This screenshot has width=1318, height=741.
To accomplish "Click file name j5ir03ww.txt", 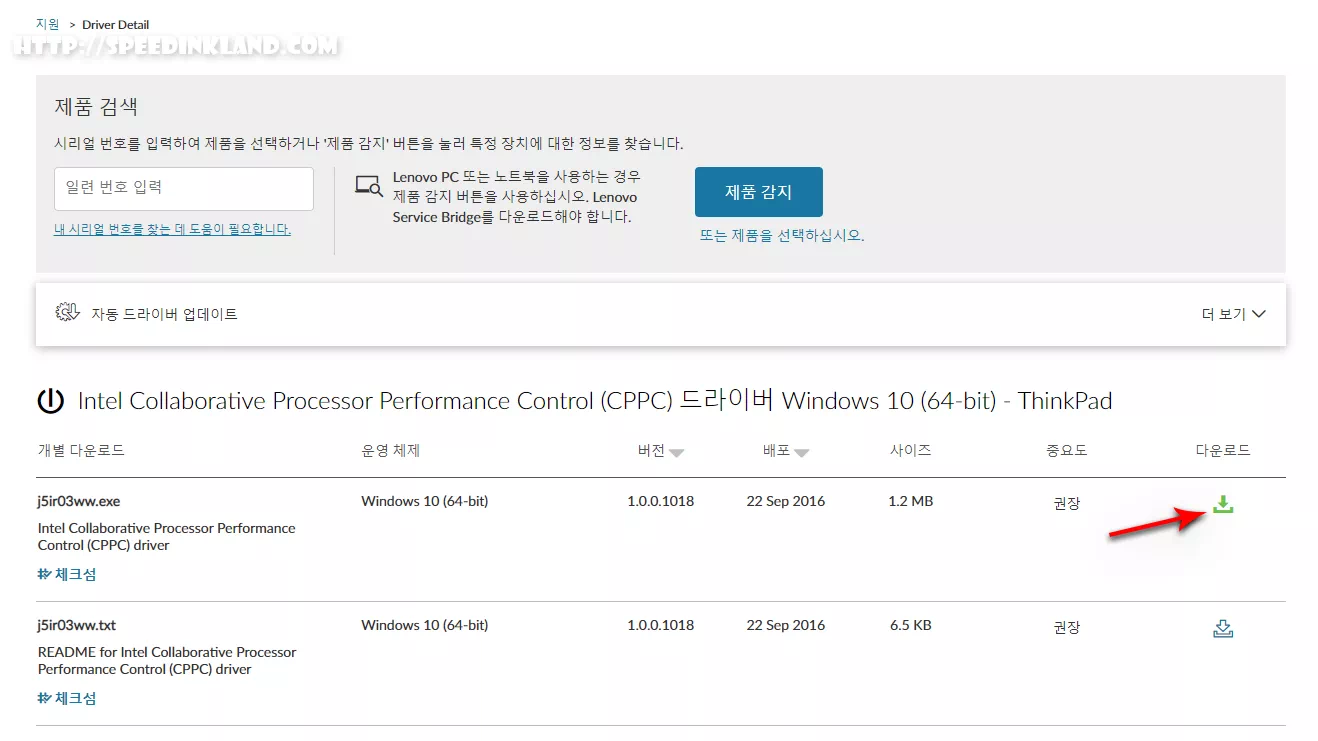I will coord(77,625).
